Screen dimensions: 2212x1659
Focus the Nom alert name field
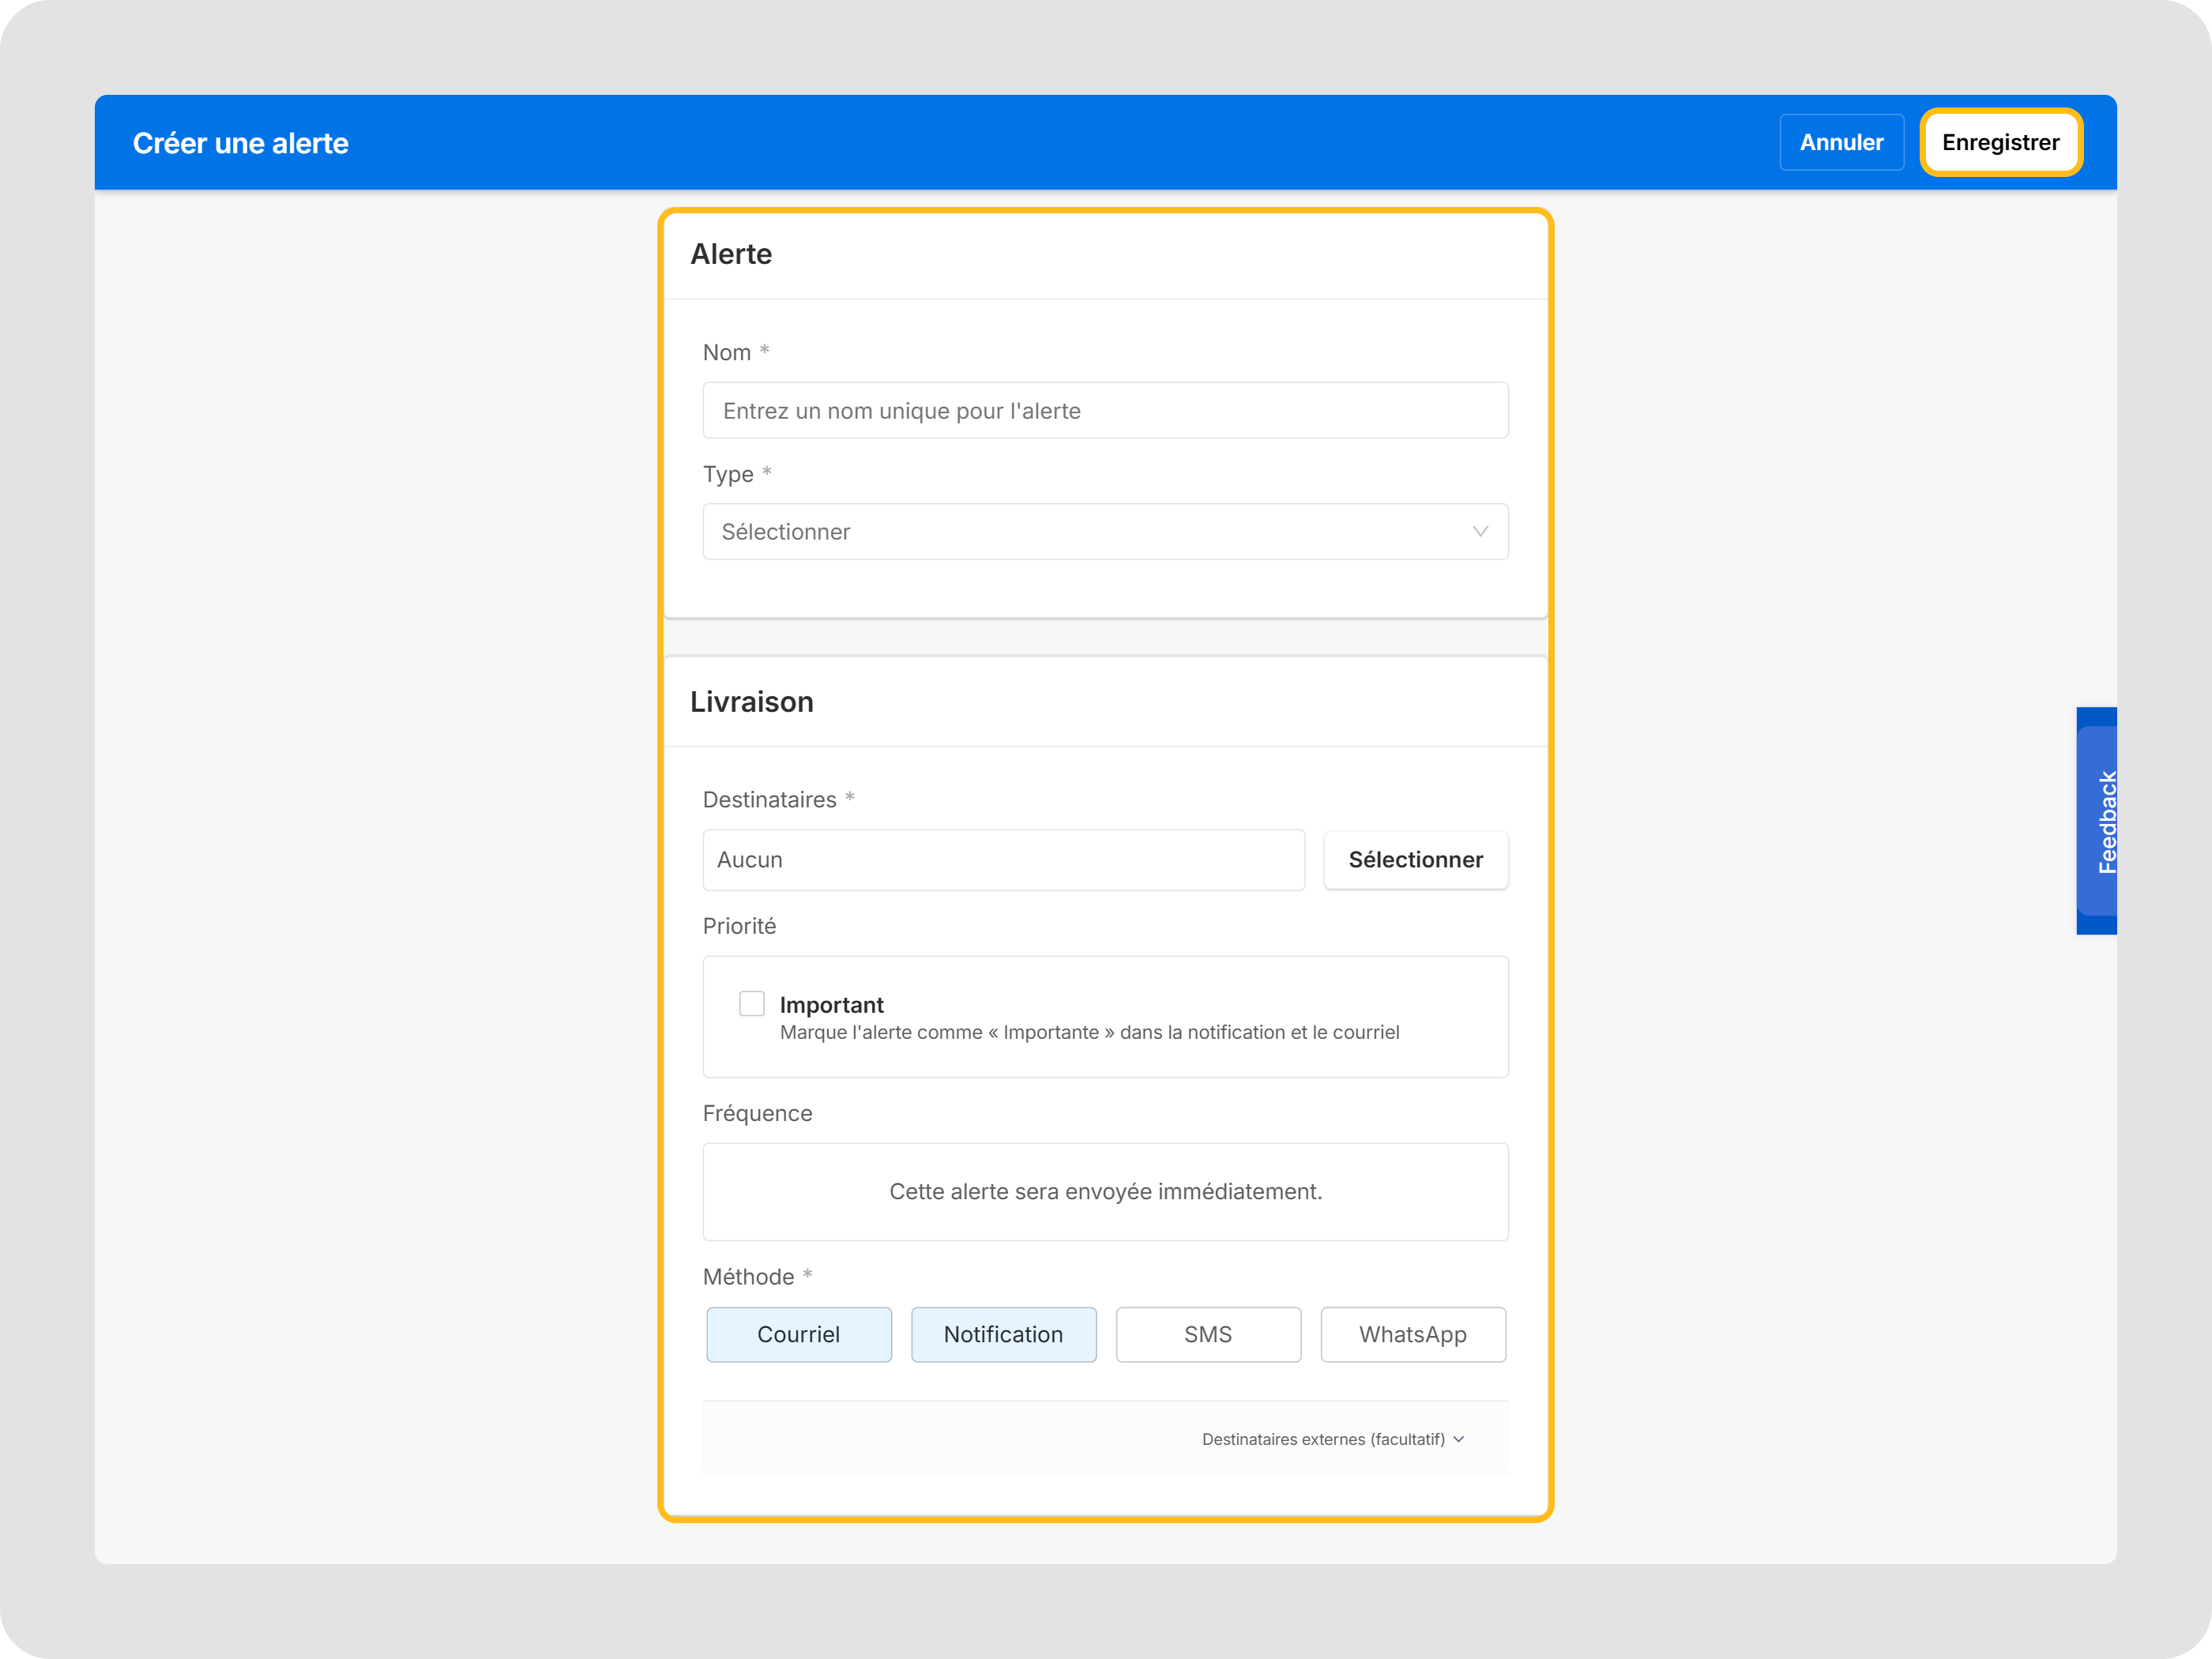[1105, 410]
